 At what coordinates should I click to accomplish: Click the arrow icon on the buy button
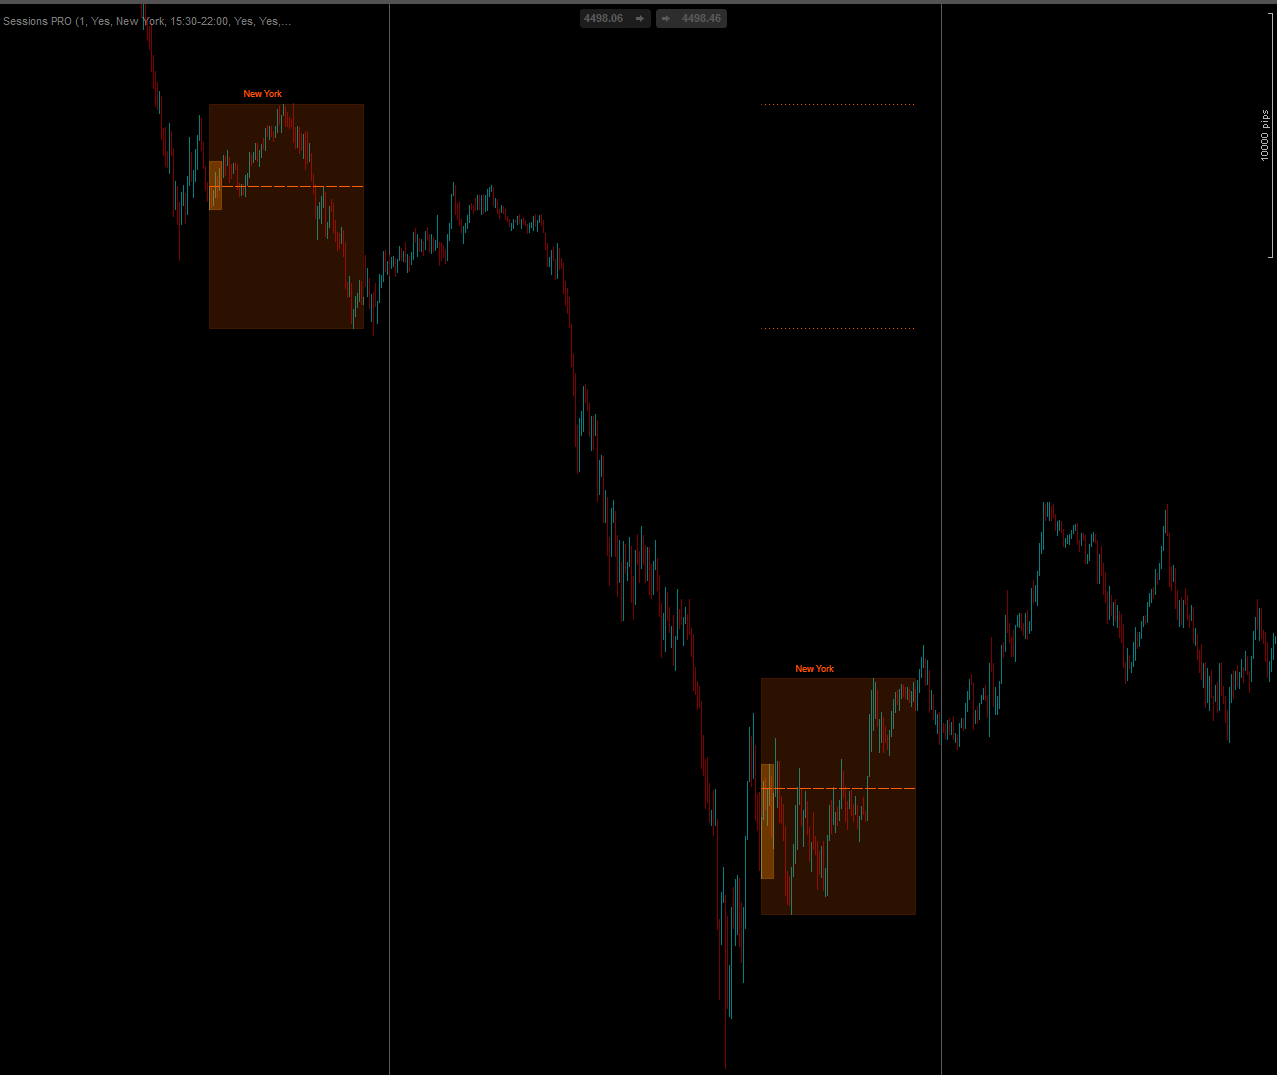[666, 19]
